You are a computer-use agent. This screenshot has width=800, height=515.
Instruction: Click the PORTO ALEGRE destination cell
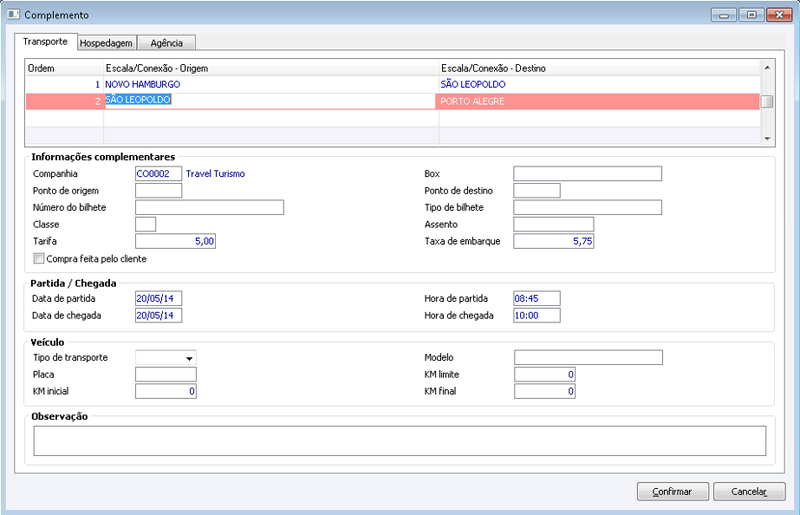(599, 101)
